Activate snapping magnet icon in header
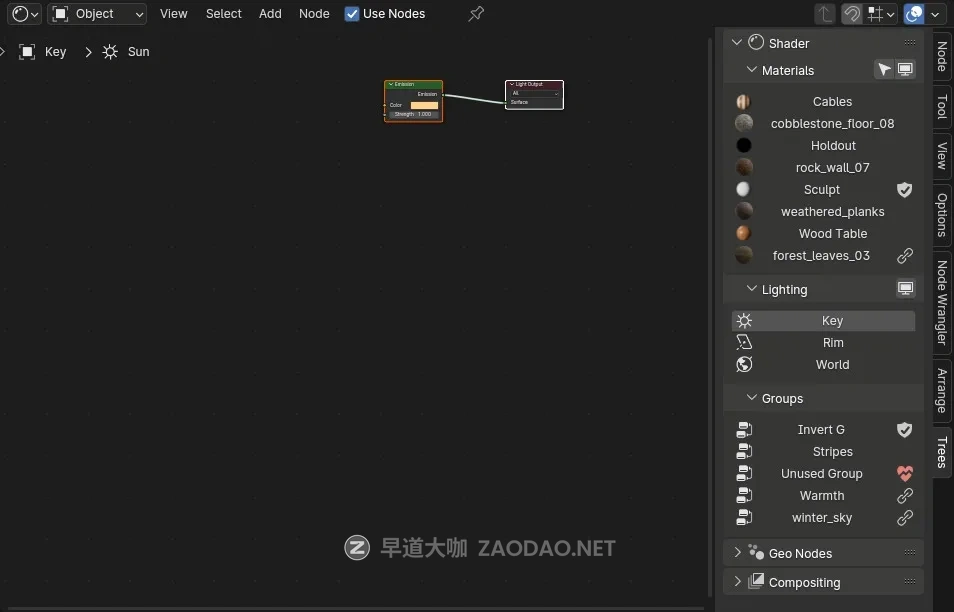Viewport: 954px width, 612px height. point(851,13)
